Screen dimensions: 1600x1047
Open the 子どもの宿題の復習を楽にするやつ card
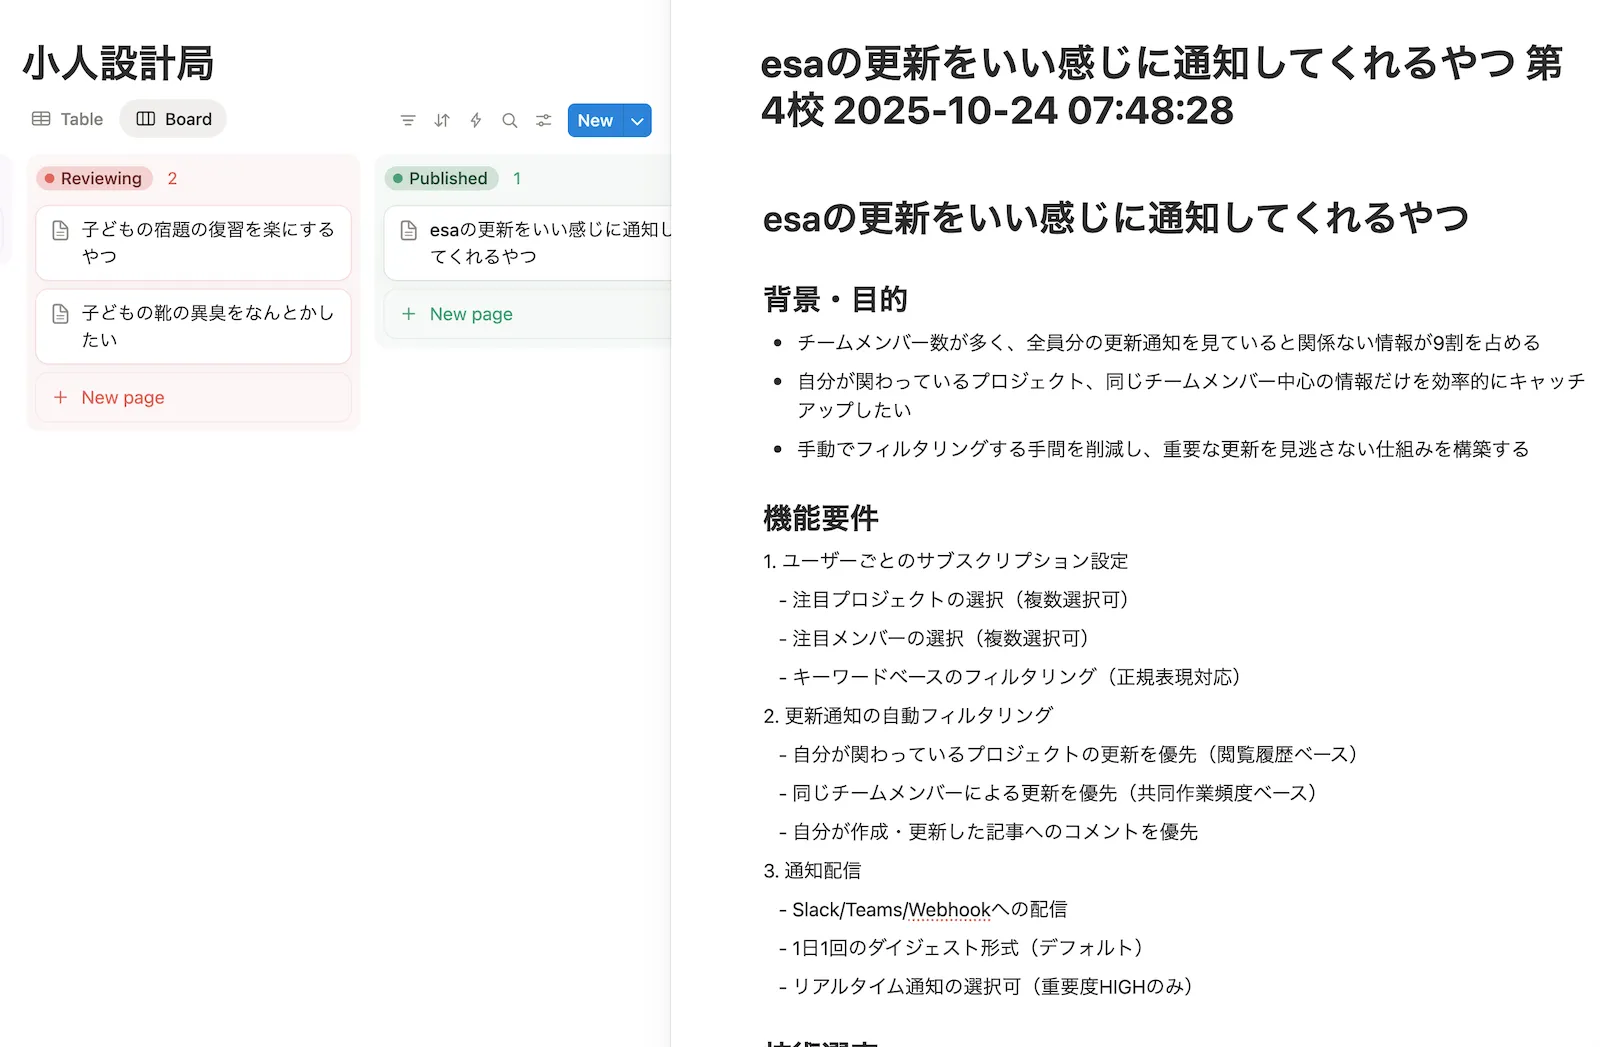coord(208,243)
